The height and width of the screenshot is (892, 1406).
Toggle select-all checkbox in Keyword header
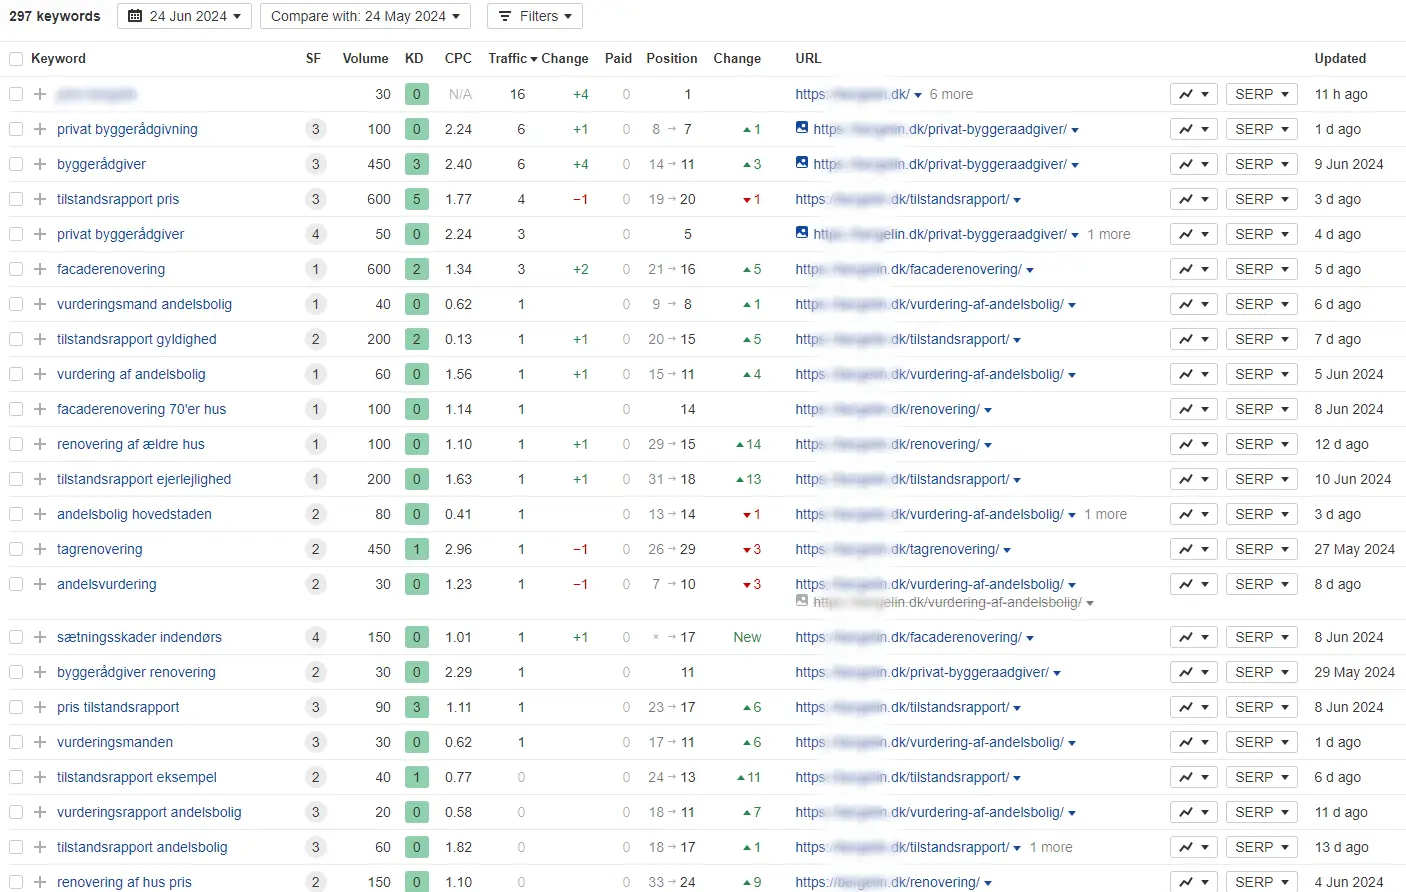click(16, 59)
